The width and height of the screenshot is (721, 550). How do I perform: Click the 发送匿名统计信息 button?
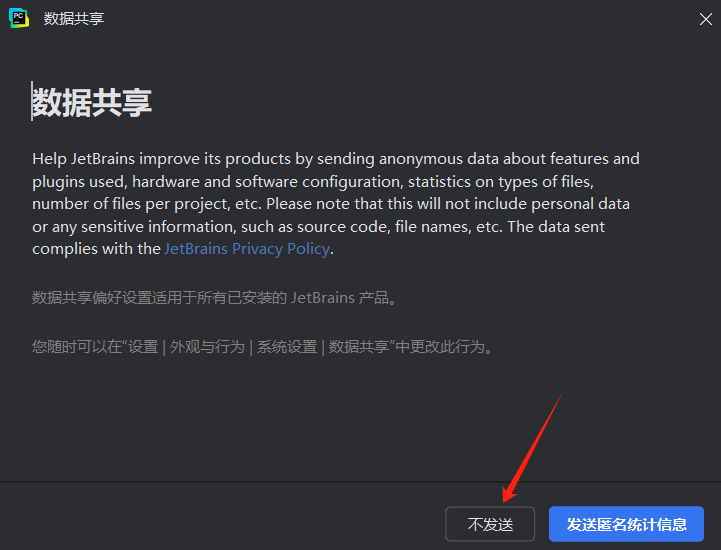click(626, 524)
